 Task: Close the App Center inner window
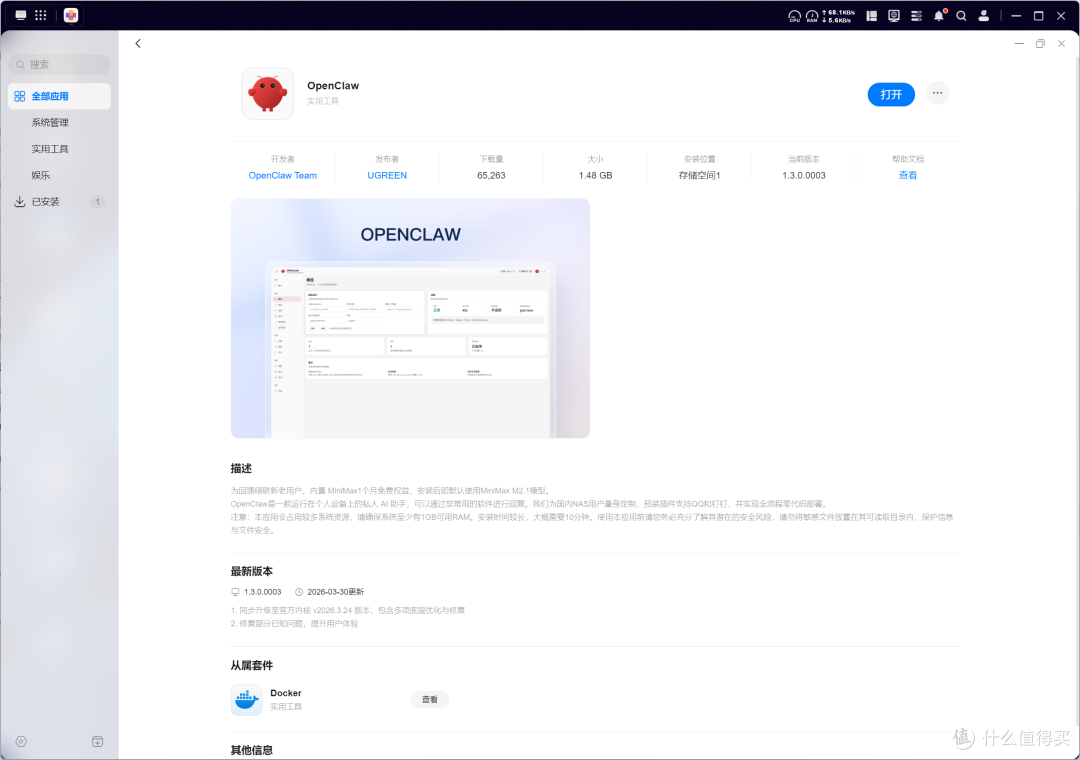1061,43
